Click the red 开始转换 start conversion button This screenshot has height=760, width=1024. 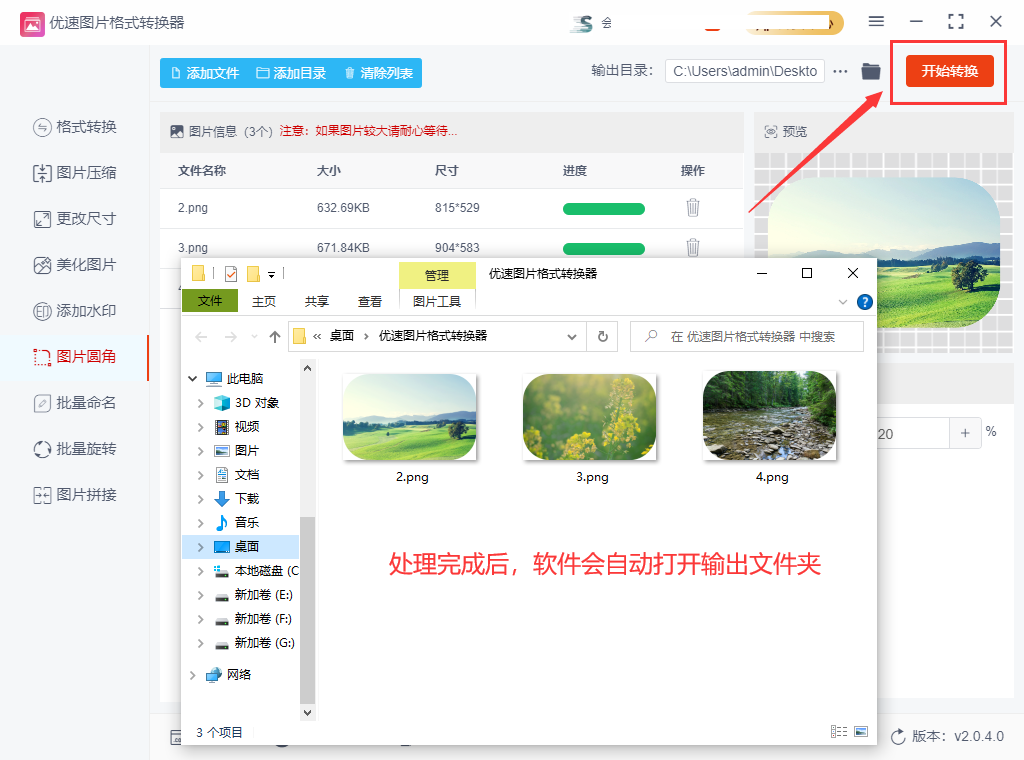coord(950,71)
